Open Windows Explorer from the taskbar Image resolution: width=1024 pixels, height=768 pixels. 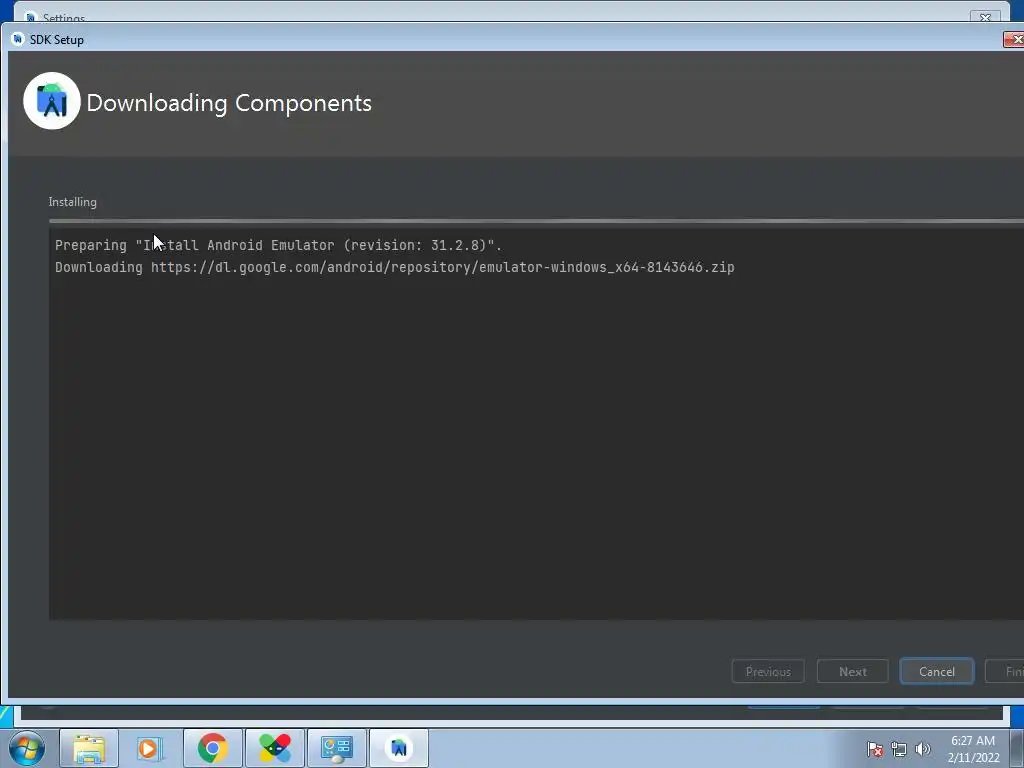coord(89,748)
